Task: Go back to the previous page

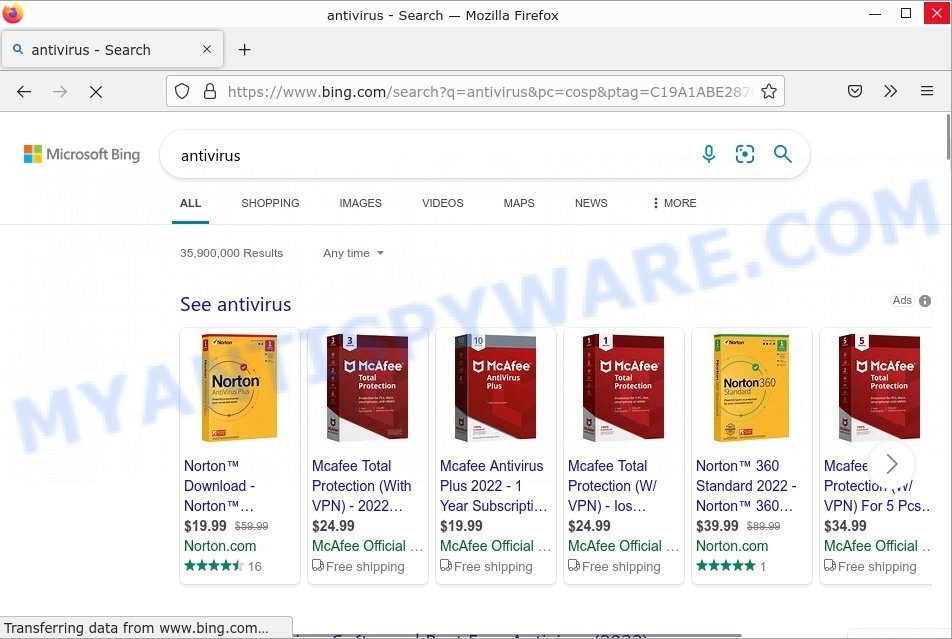Action: 24,92
